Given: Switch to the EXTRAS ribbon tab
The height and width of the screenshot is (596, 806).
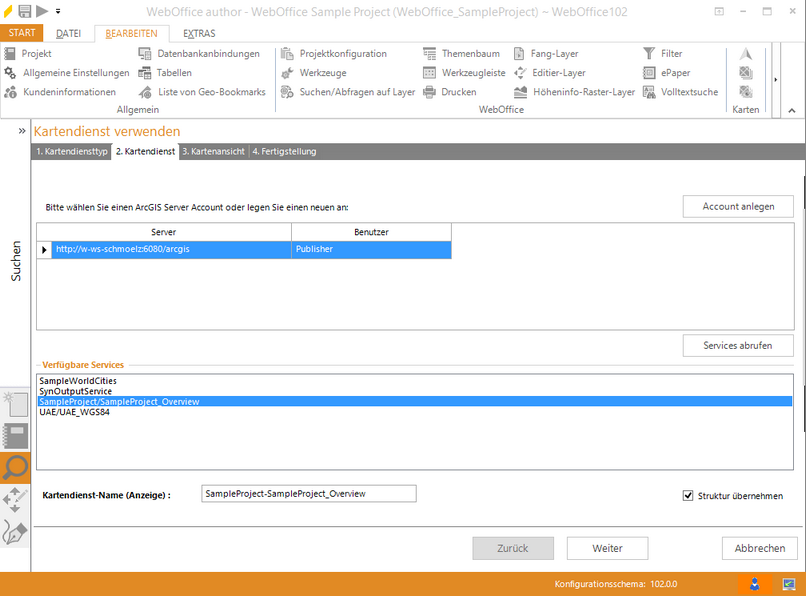Looking at the screenshot, I should pos(199,33).
